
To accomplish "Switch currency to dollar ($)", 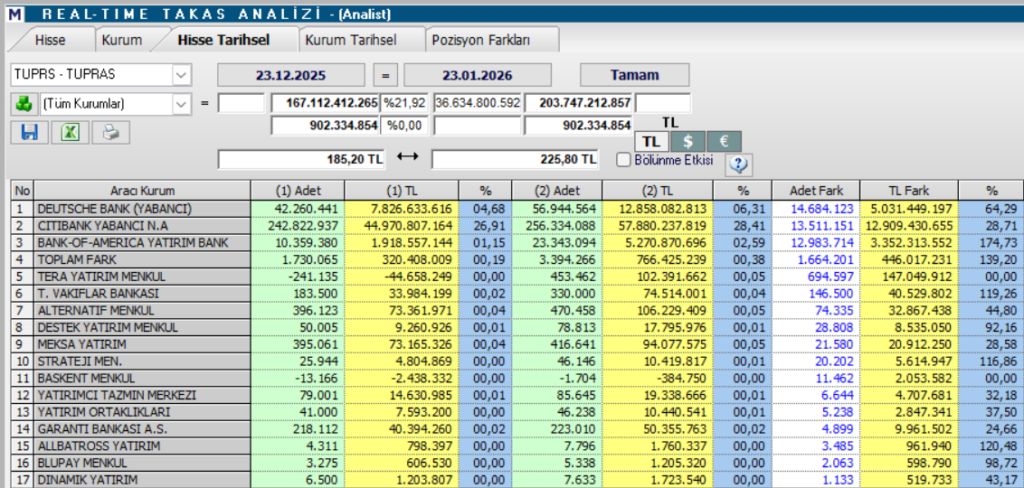I will [687, 141].
